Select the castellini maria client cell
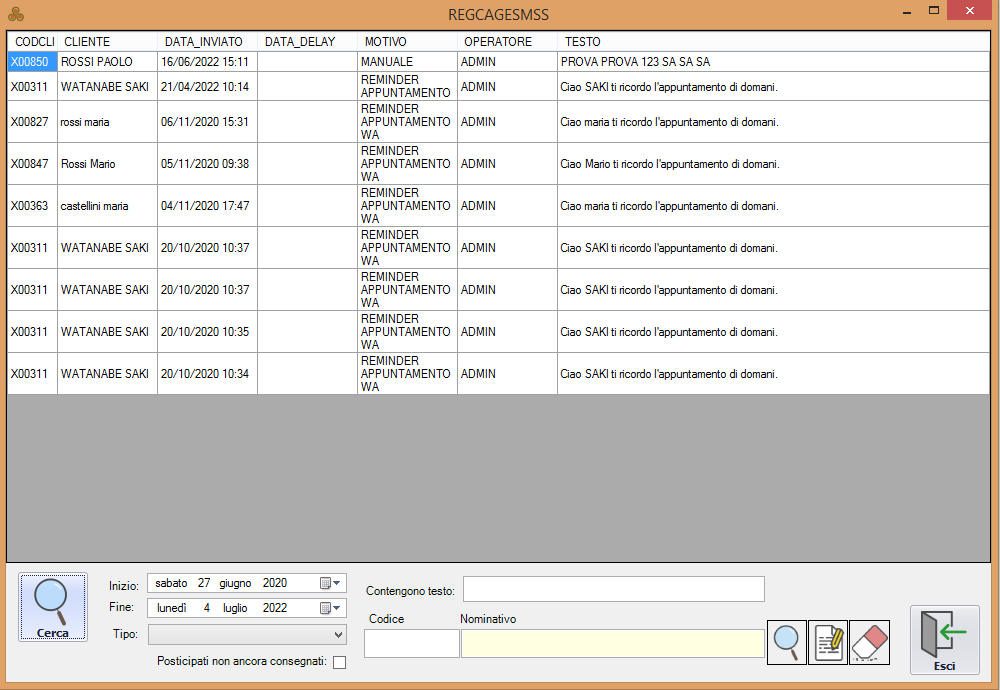This screenshot has width=1000, height=690. [x=95, y=206]
